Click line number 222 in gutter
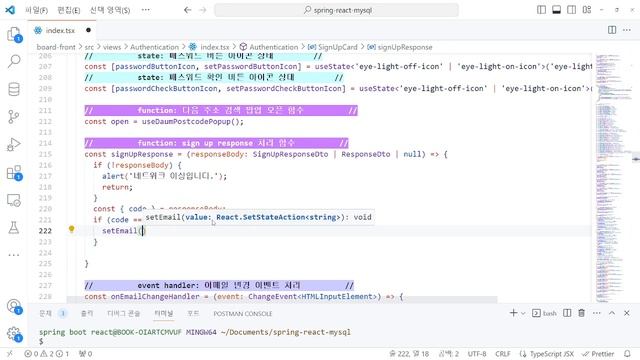This screenshot has height=360, width=640. click(45, 231)
